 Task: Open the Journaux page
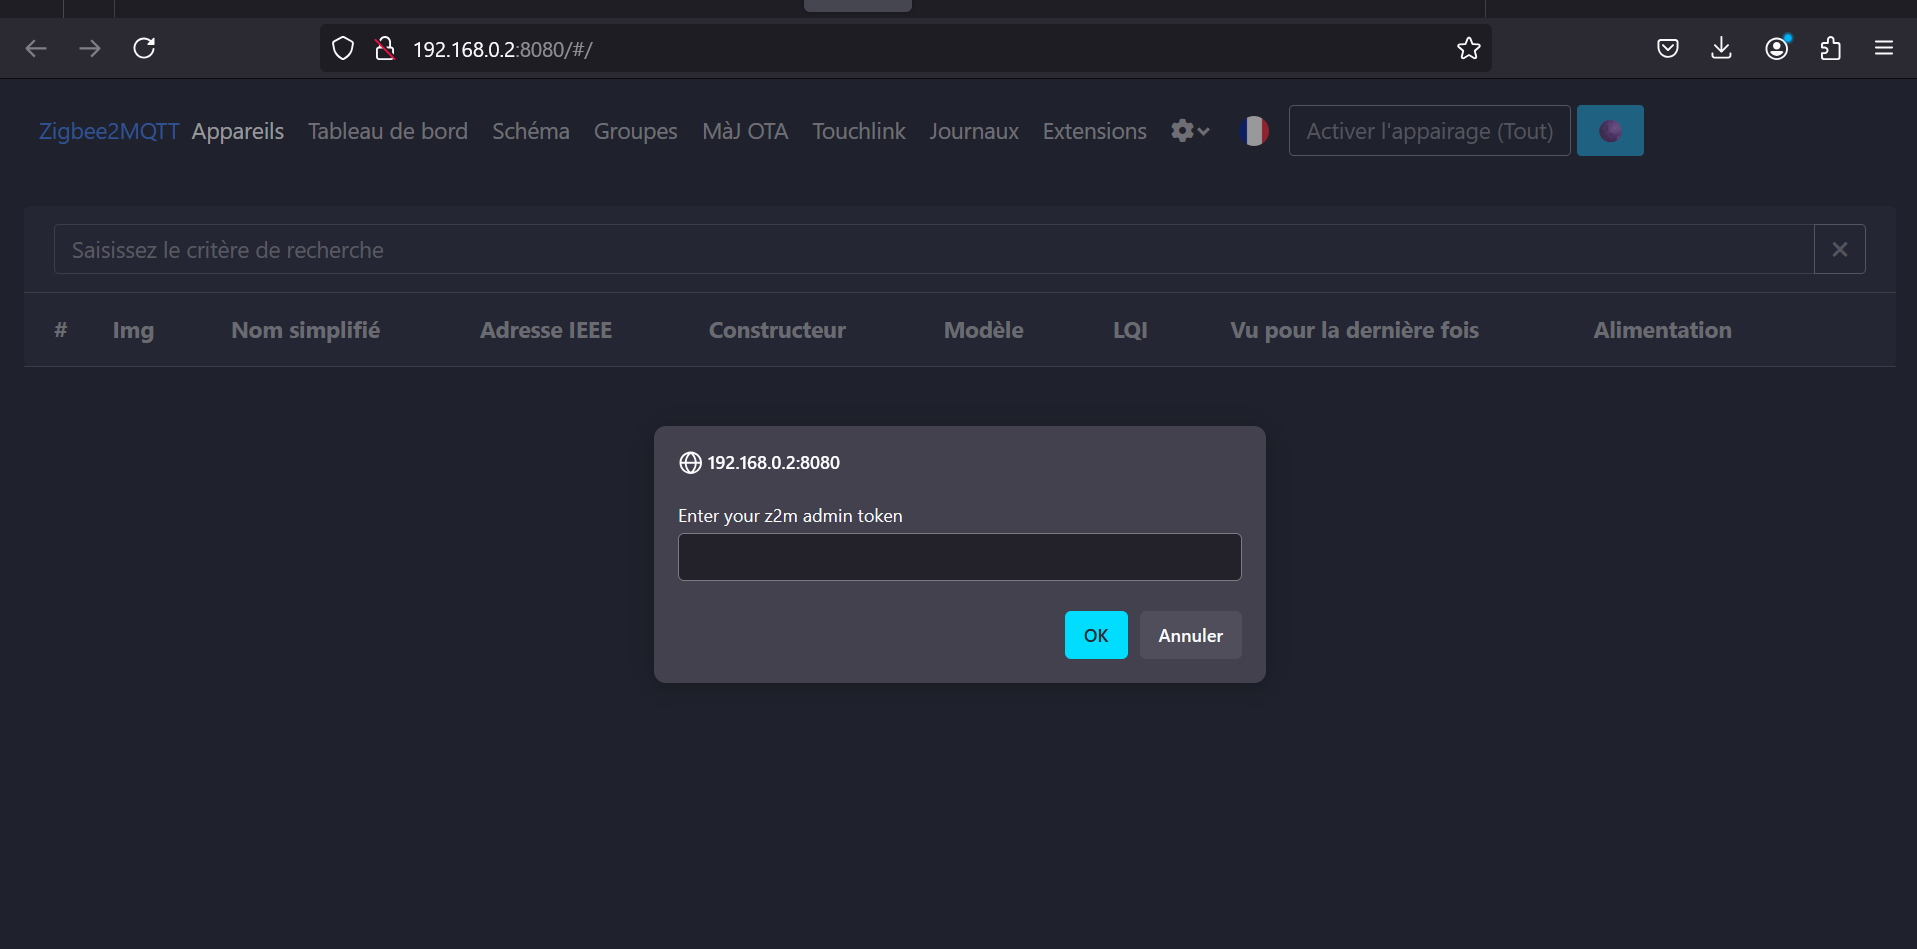click(973, 131)
